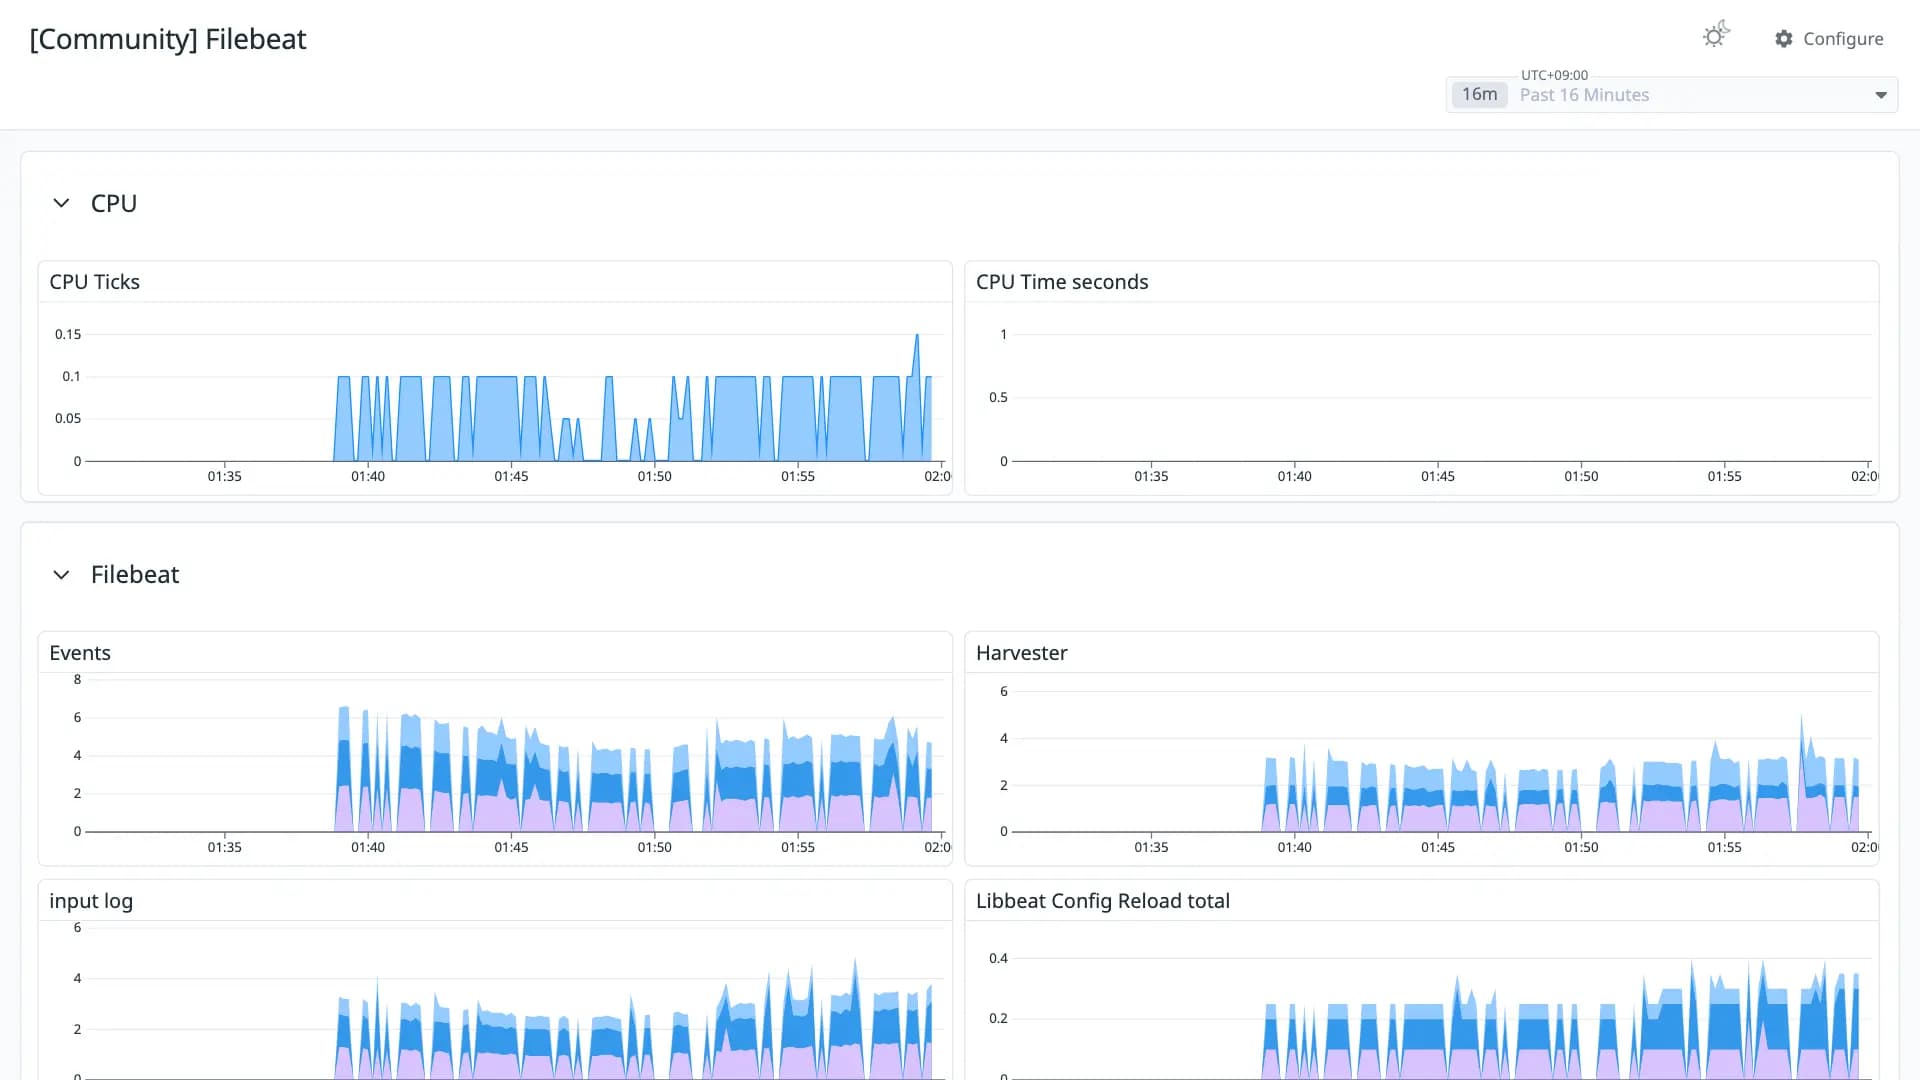This screenshot has width=1920, height=1080.
Task: Click the CPU Time seconds chart area
Action: [1441, 398]
